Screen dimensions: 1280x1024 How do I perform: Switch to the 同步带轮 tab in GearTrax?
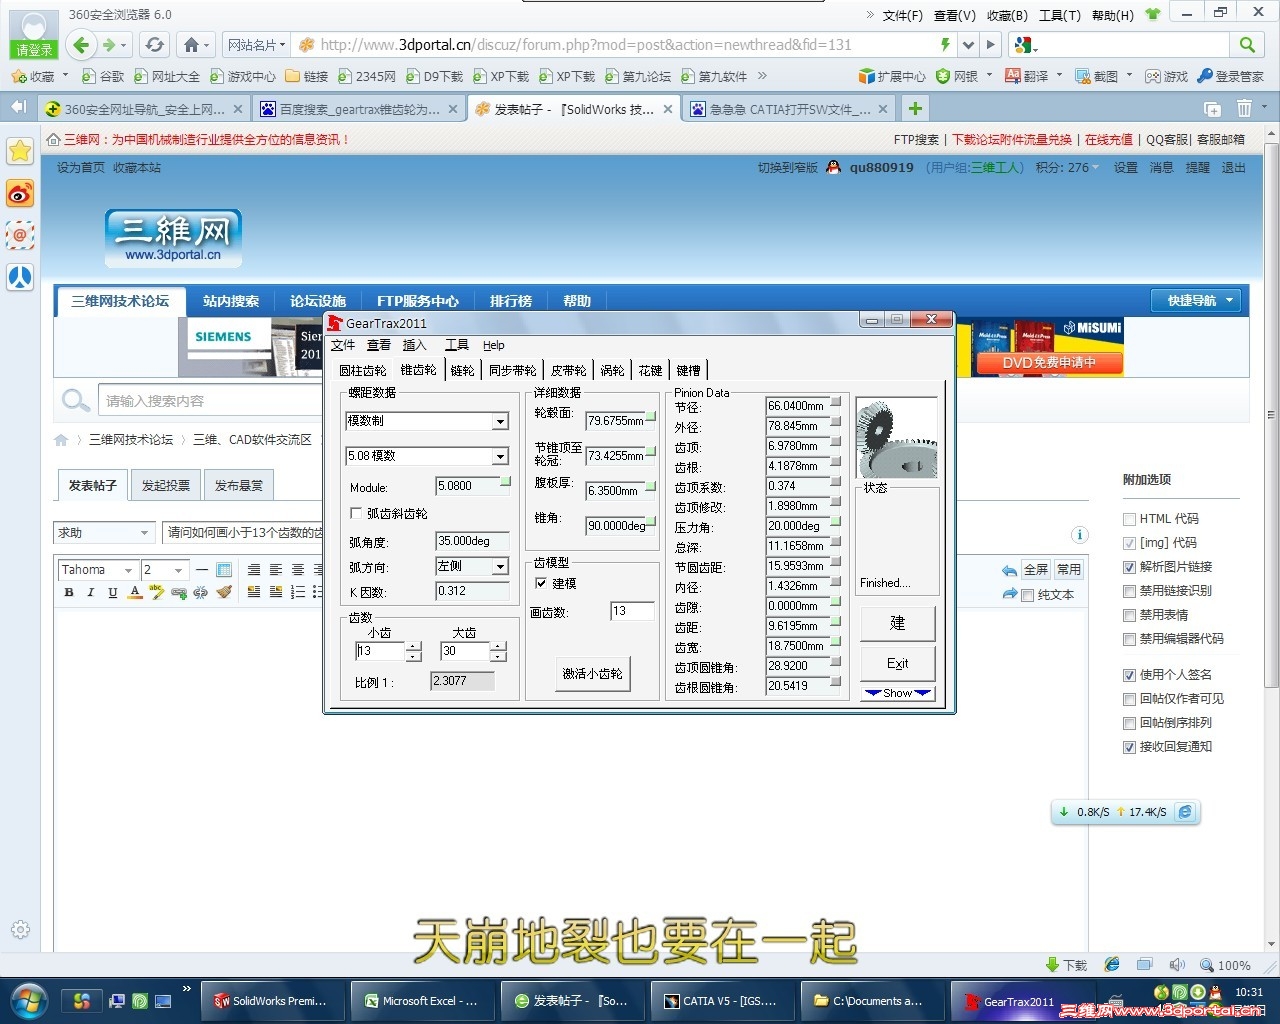[x=513, y=370]
